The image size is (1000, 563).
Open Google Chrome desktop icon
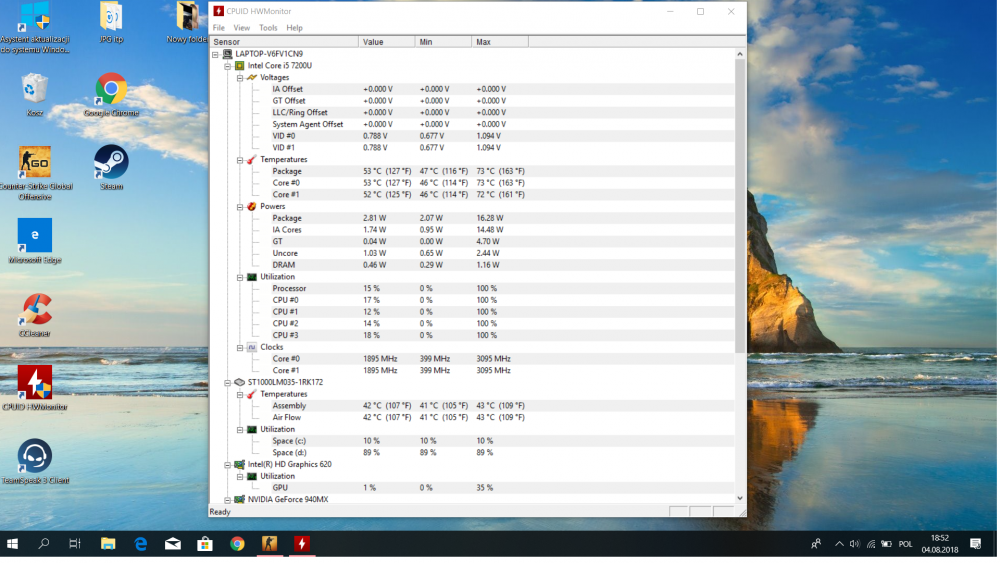[110, 90]
